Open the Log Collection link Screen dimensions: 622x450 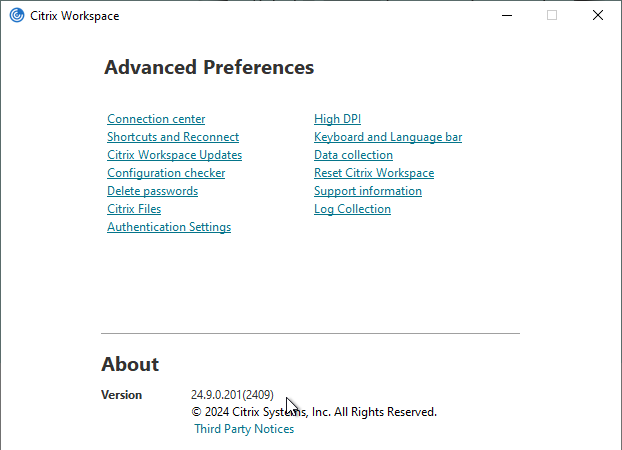click(x=352, y=209)
